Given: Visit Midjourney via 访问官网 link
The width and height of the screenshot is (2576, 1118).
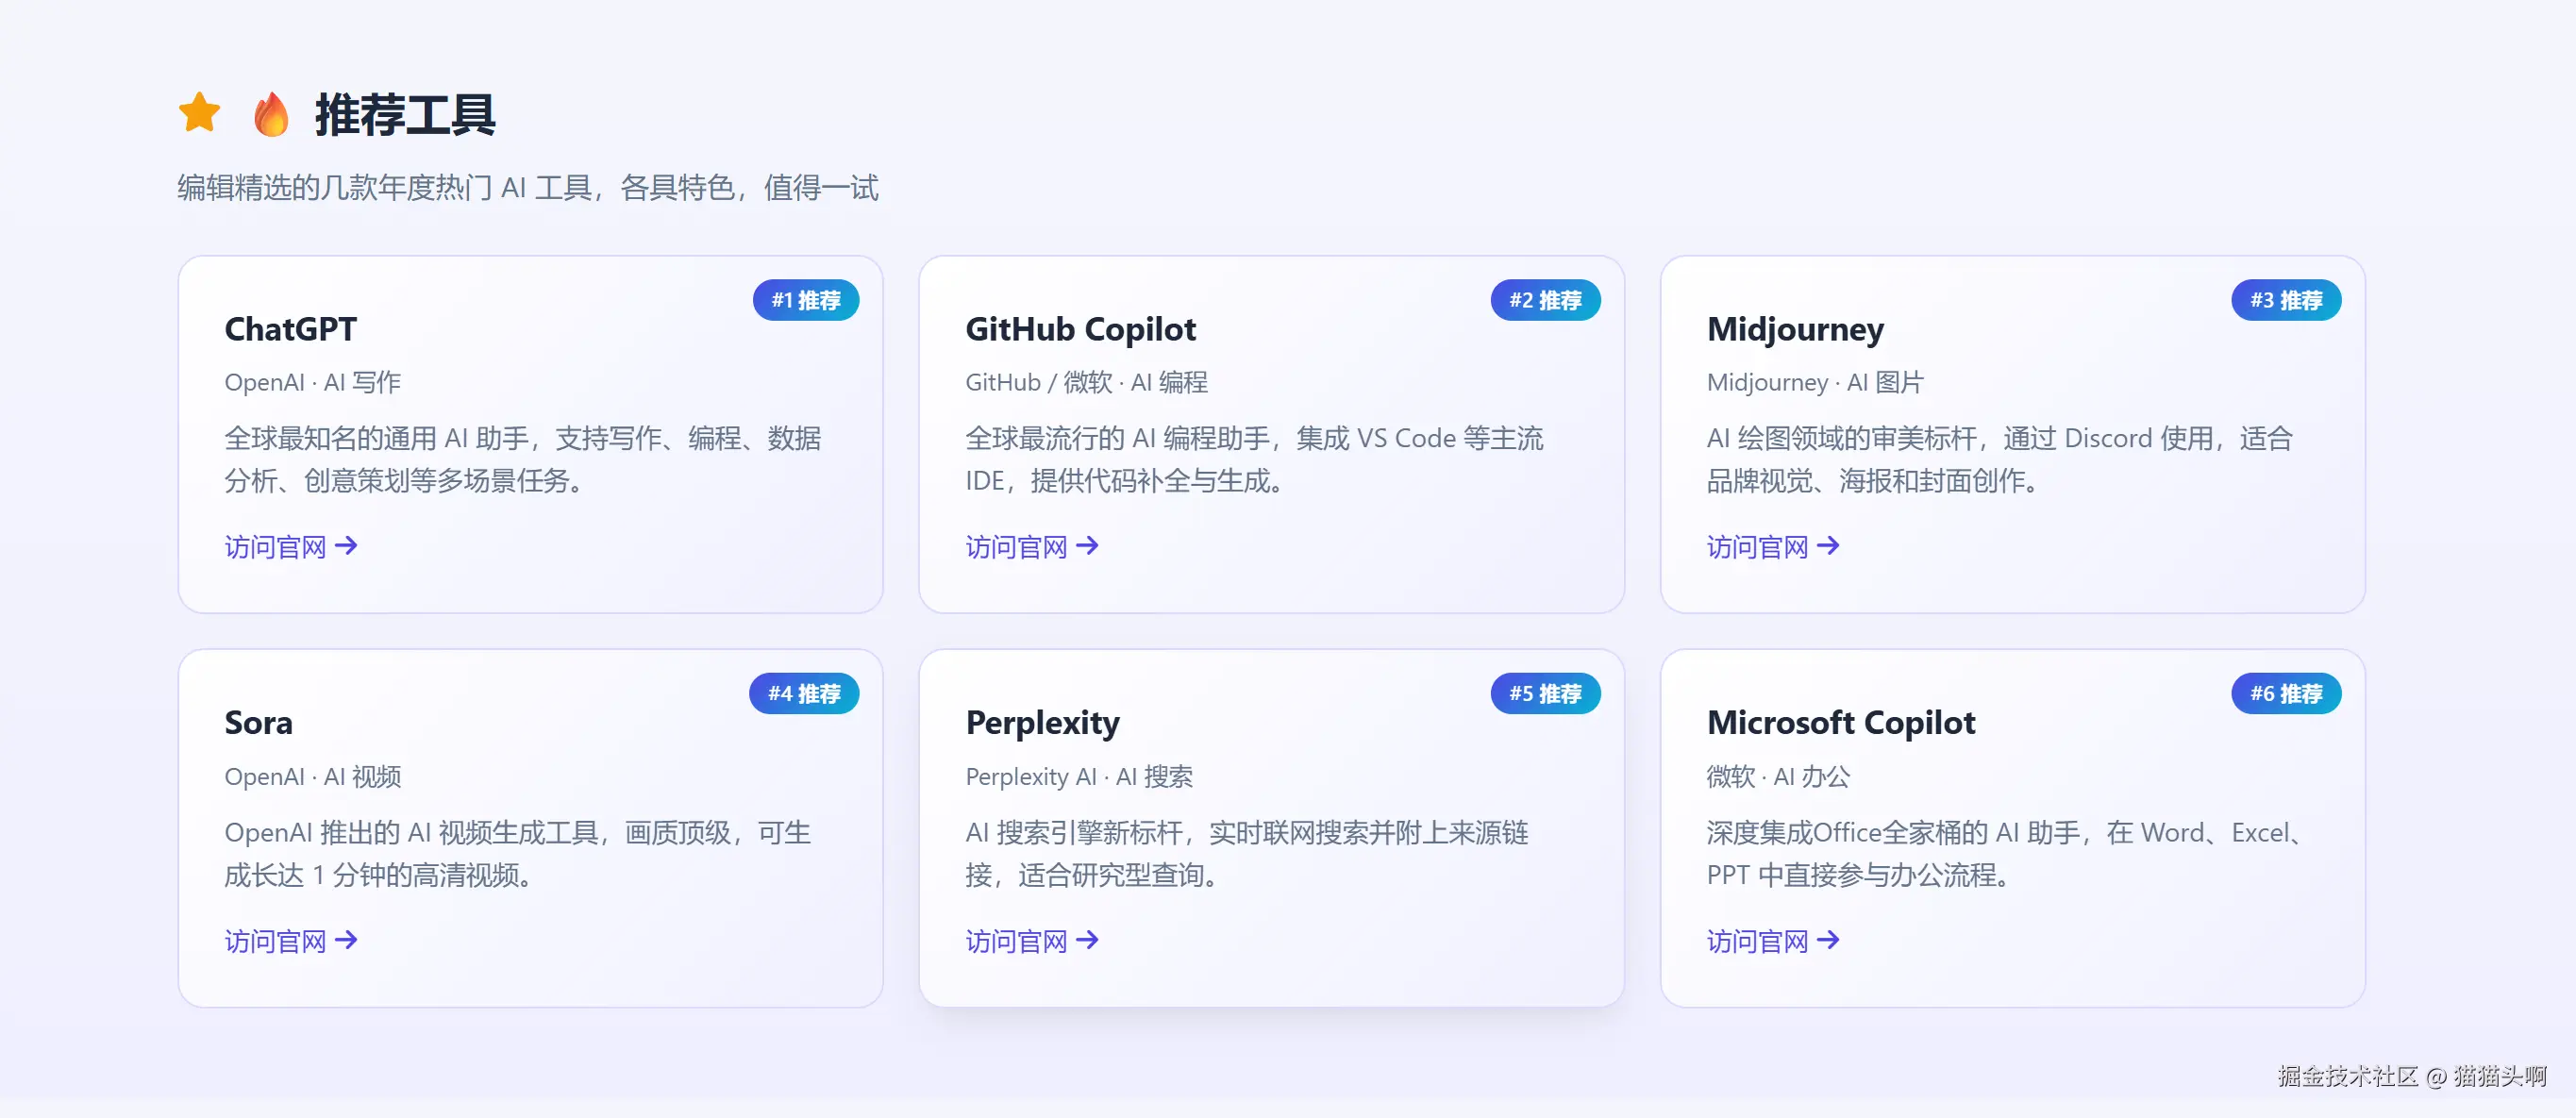Looking at the screenshot, I should [x=1773, y=547].
